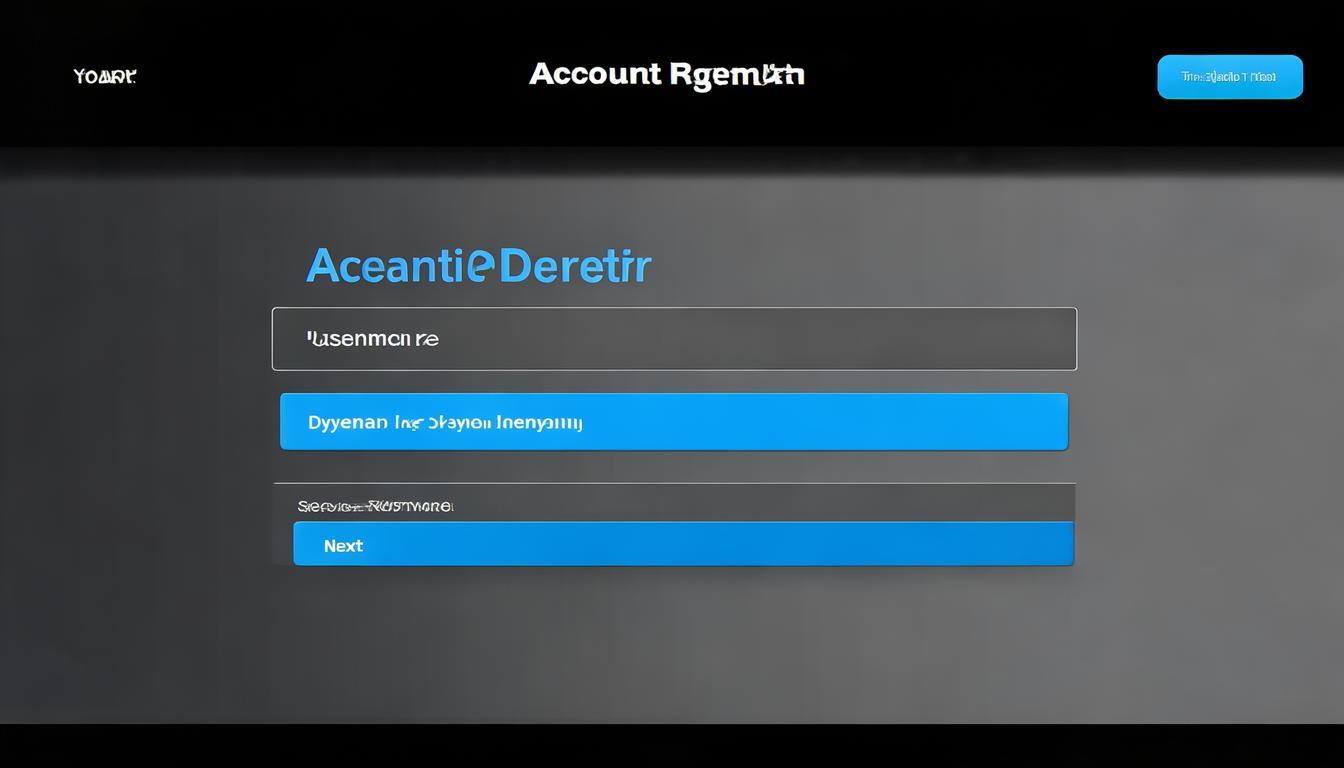The image size is (1344, 768).
Task: Click the logo text in top-left corner
Action: [x=104, y=76]
